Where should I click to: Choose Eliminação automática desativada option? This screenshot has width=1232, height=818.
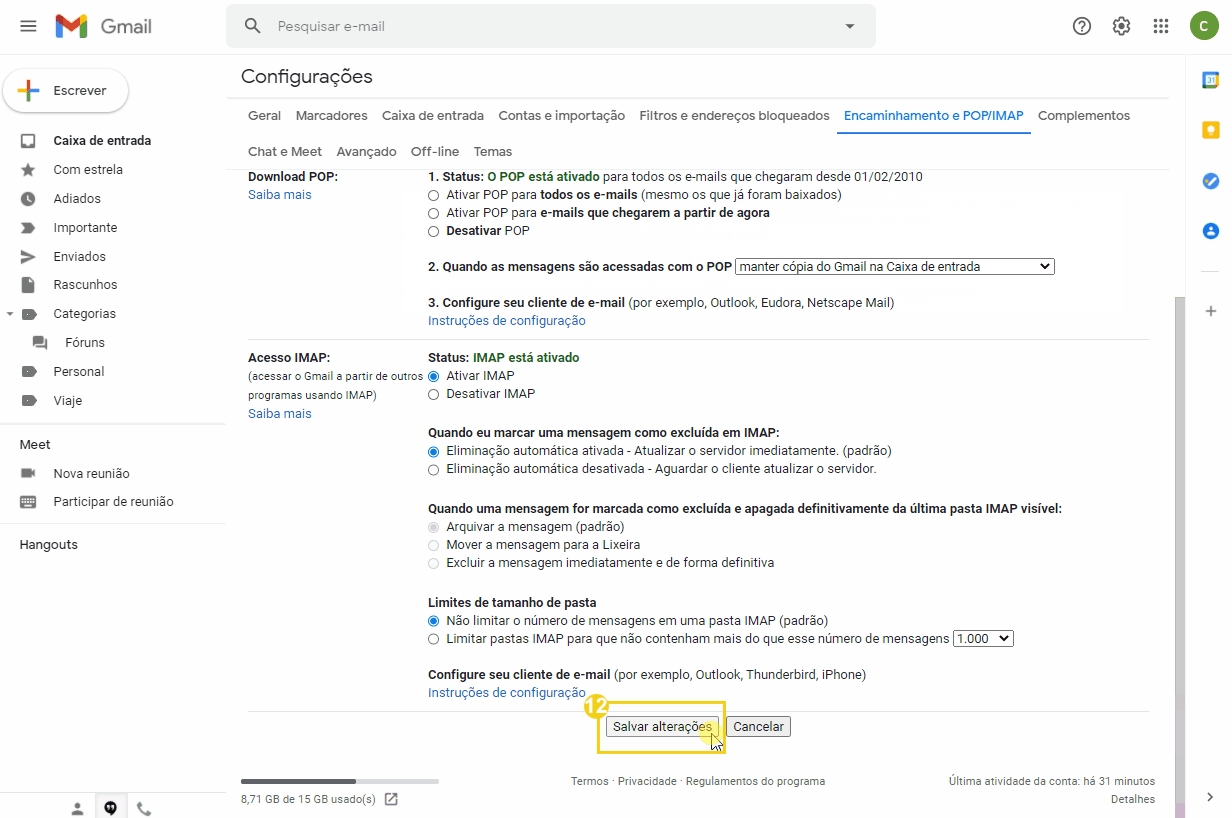pyautogui.click(x=433, y=469)
